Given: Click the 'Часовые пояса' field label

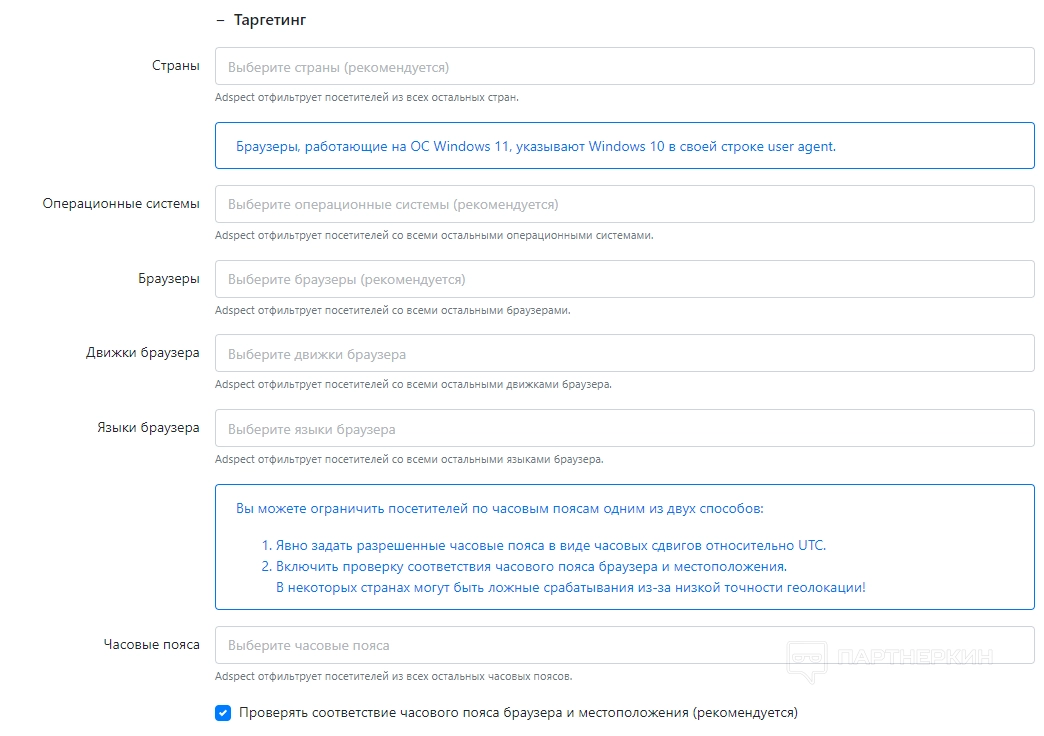Looking at the screenshot, I should (x=152, y=644).
